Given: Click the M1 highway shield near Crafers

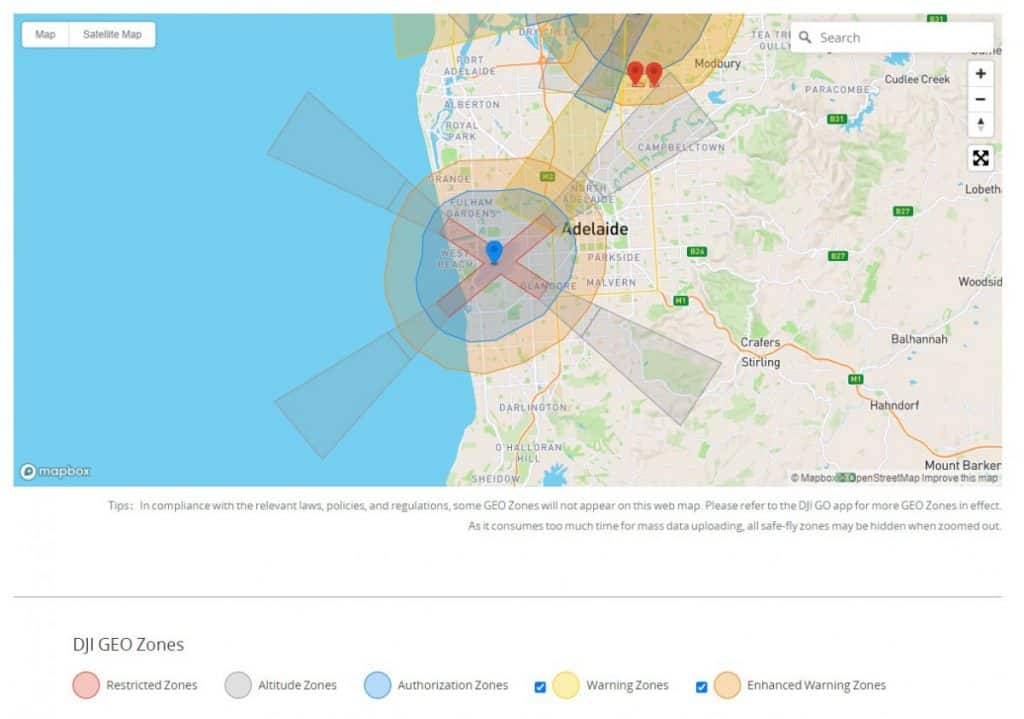Looking at the screenshot, I should (680, 300).
